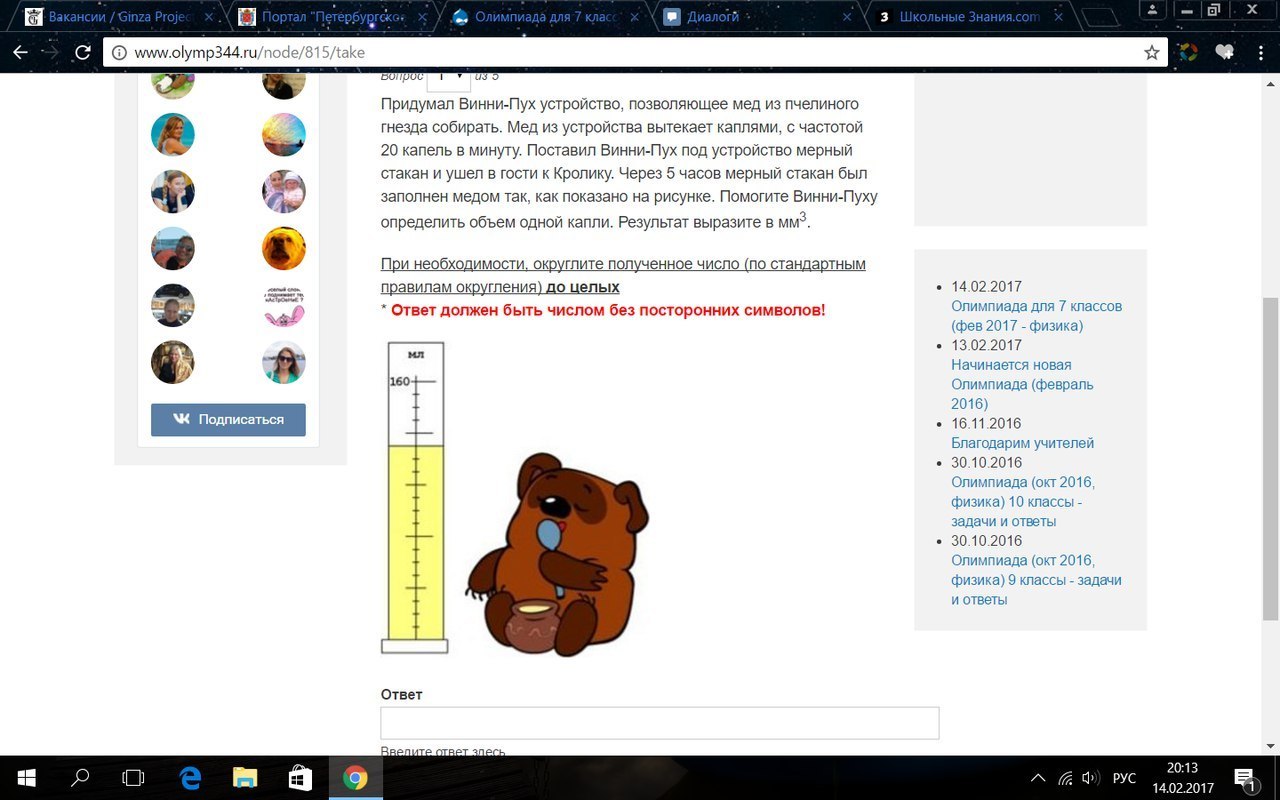1280x800 pixels.
Task: Switch the РУС input language indicator
Action: click(1124, 778)
